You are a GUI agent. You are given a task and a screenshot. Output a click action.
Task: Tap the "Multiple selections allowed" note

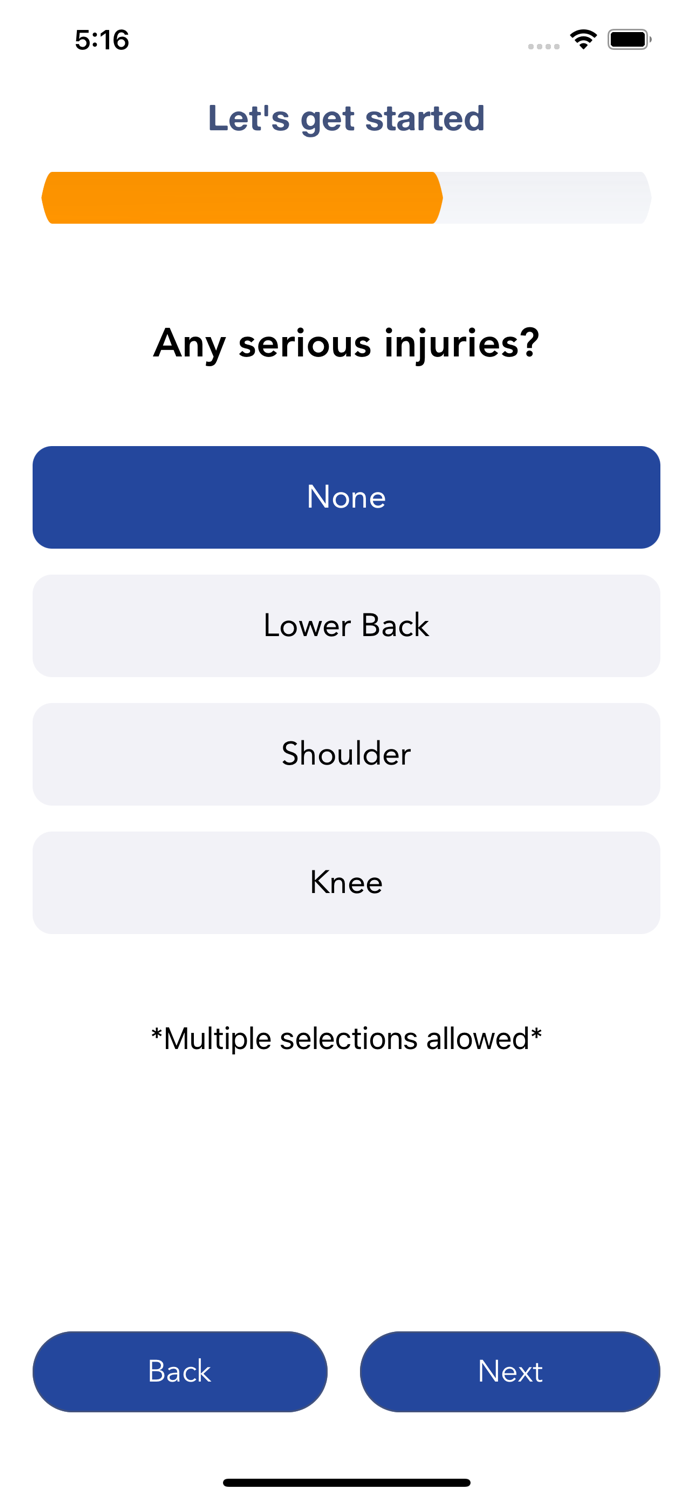coord(346,1039)
